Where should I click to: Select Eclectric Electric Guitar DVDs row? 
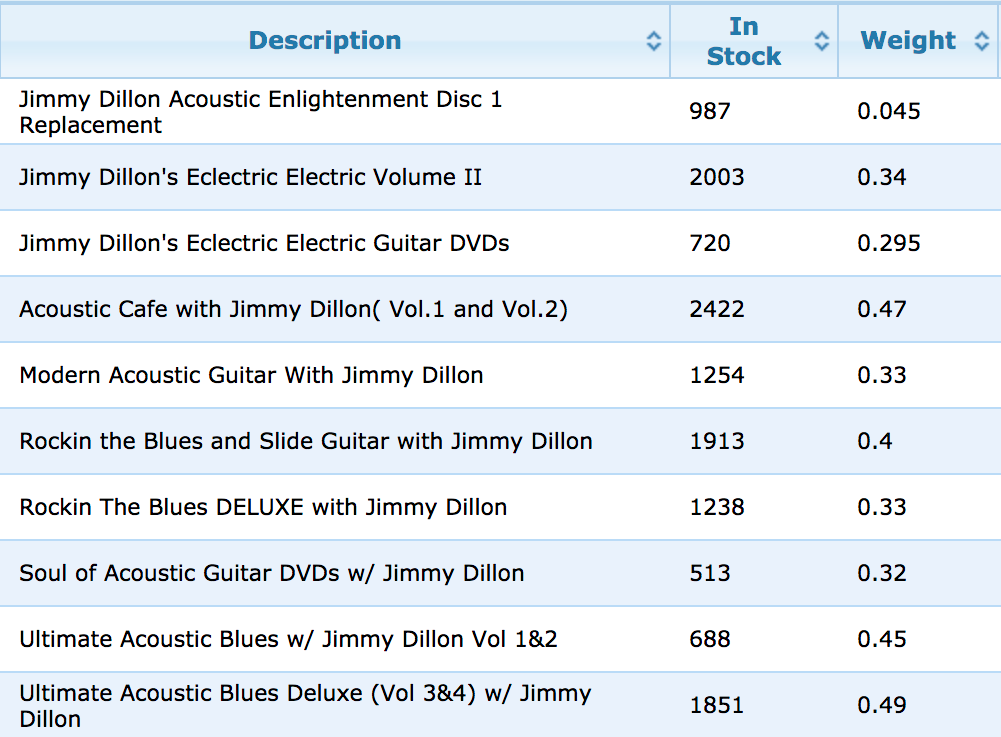click(x=500, y=243)
